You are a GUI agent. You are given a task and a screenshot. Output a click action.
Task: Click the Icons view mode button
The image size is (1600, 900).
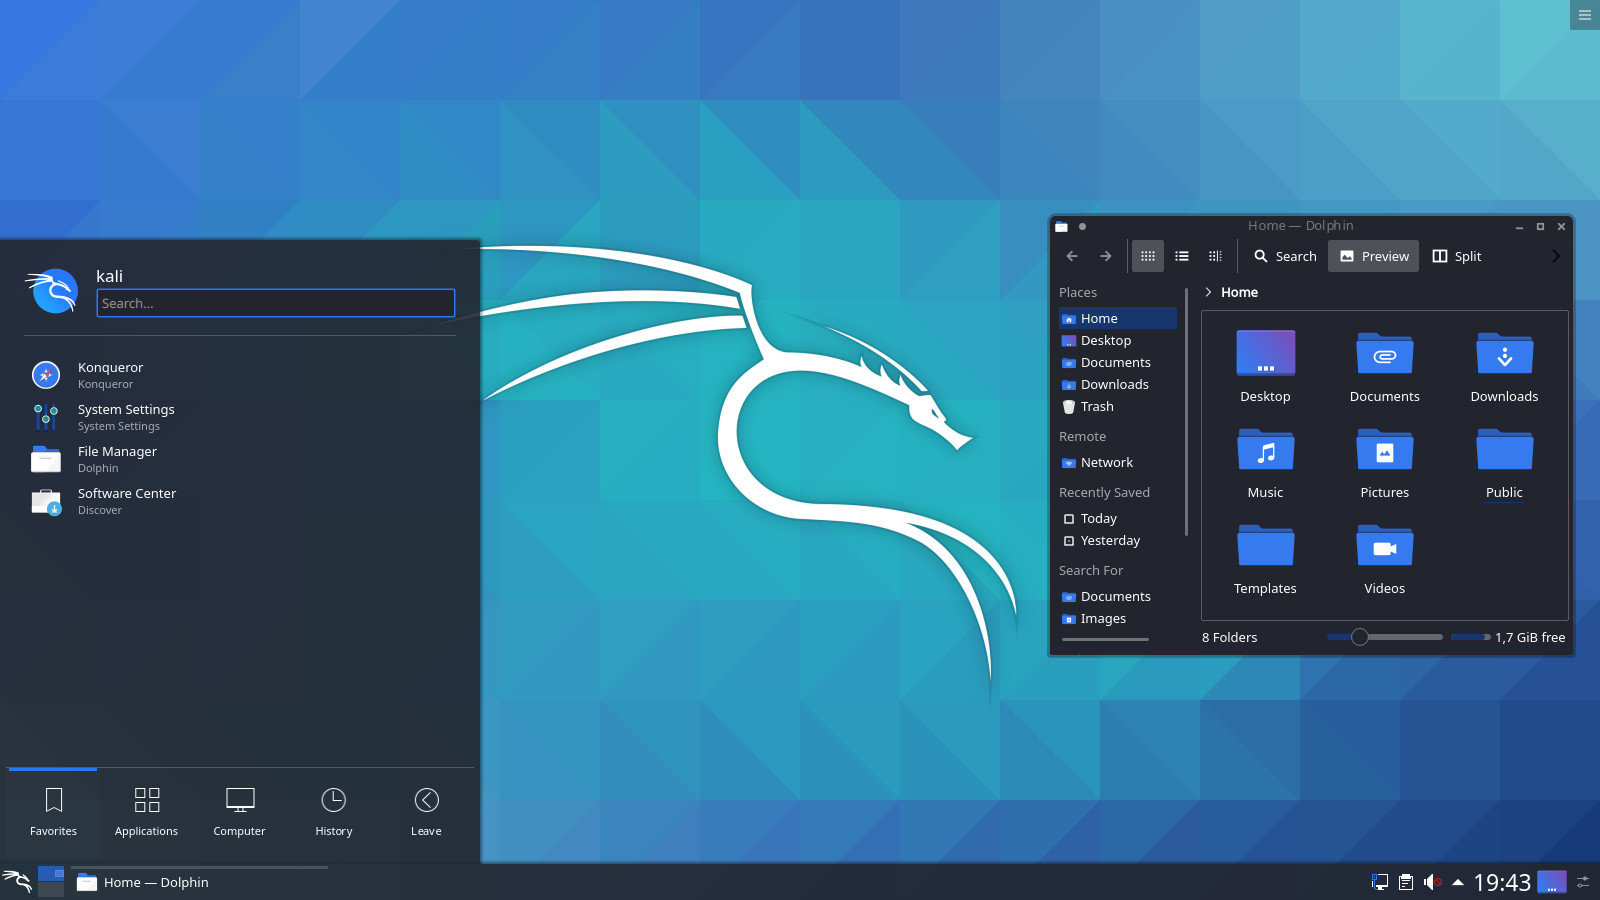1147,256
